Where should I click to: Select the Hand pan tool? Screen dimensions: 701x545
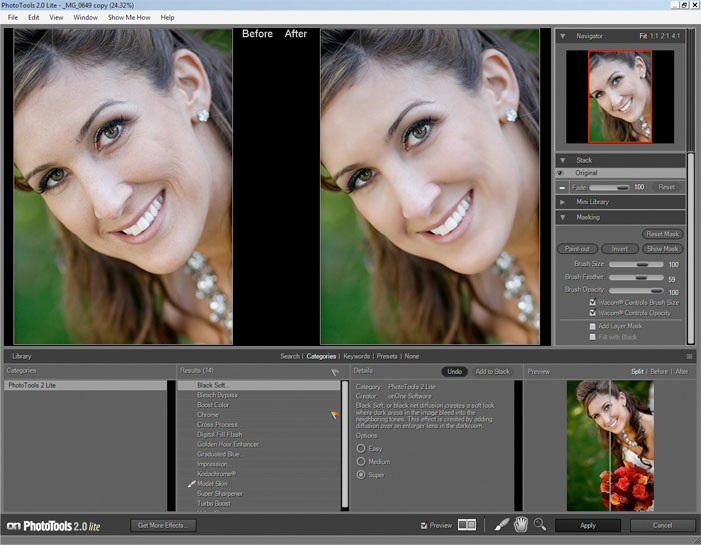pos(520,524)
